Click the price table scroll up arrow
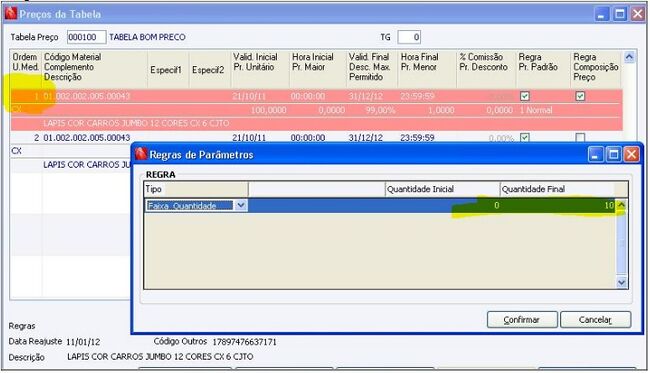This screenshot has height=373, width=650. tap(629, 57)
